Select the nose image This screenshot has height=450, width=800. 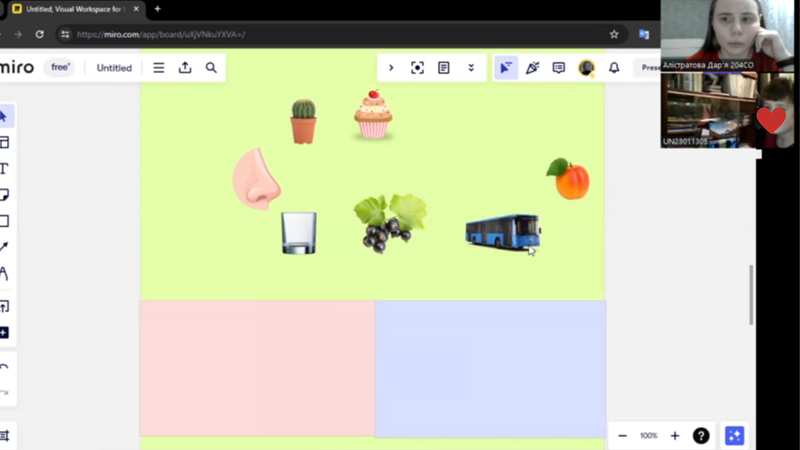(x=256, y=179)
